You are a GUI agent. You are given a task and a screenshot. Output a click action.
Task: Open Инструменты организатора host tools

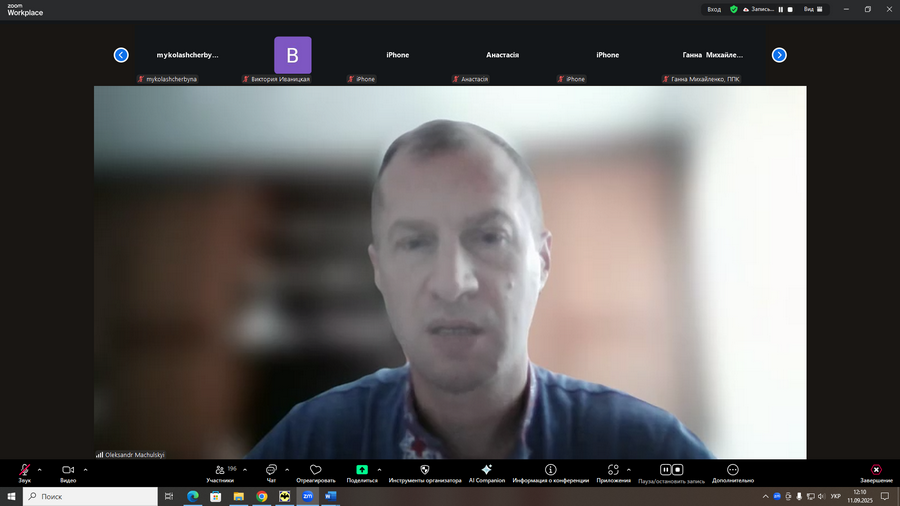[424, 470]
